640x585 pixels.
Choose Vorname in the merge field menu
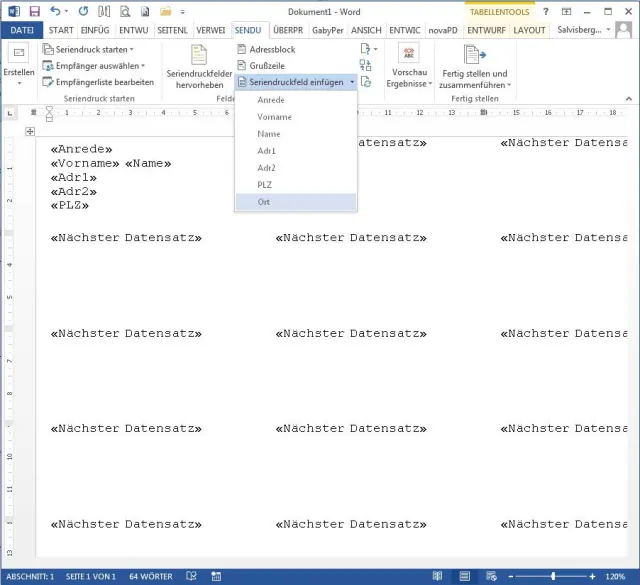tap(274, 117)
